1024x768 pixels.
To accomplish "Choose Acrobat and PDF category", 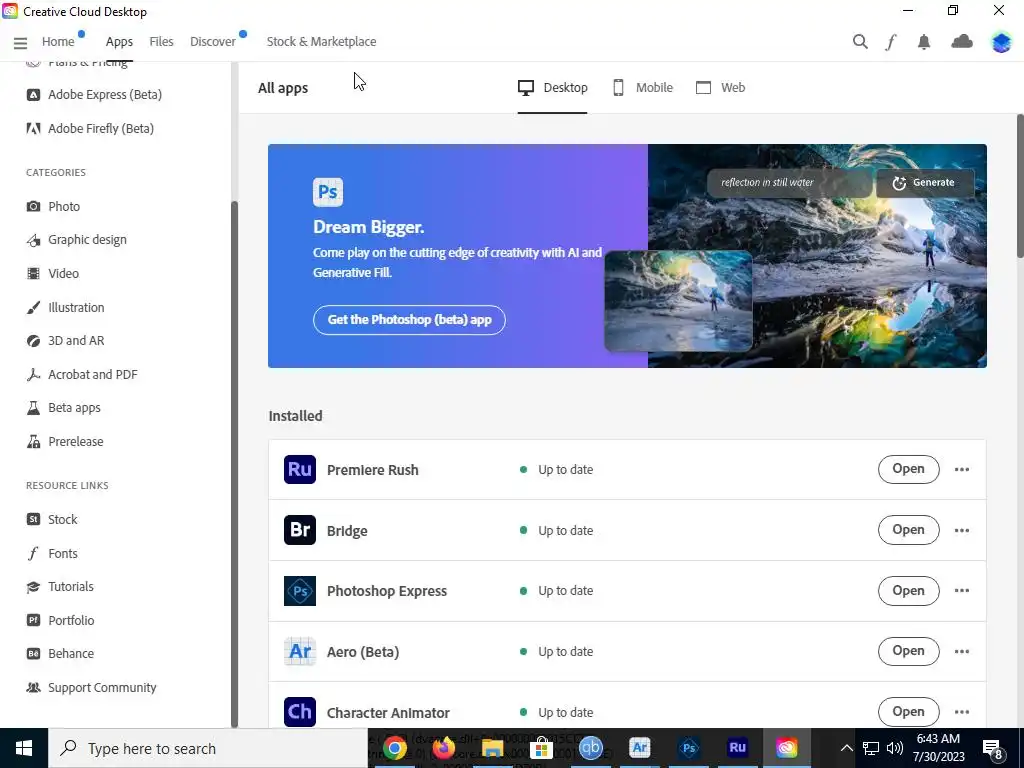I will [82, 375].
